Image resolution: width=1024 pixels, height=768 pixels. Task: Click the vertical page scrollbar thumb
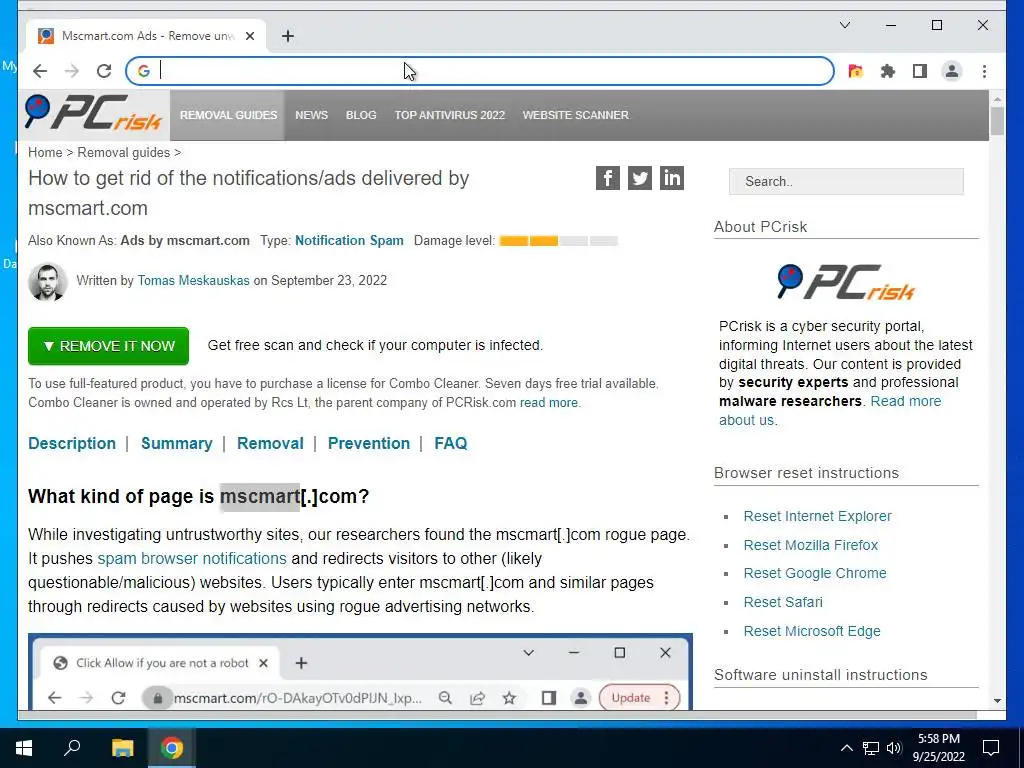click(x=997, y=121)
